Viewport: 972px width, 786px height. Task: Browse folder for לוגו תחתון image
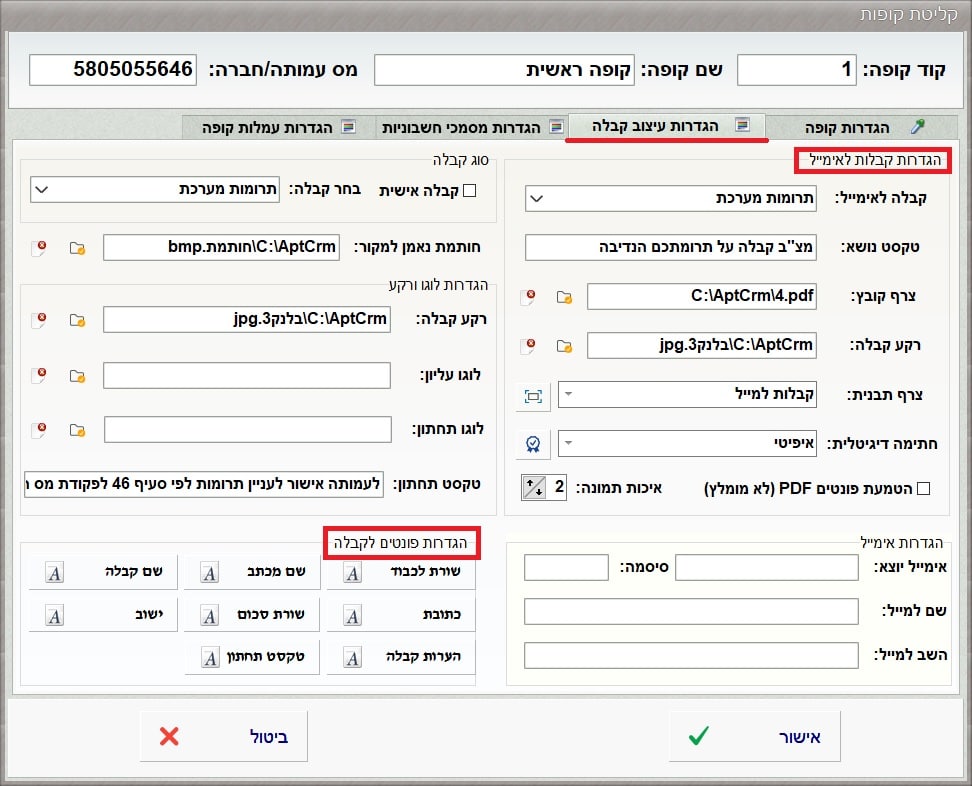pos(77,430)
